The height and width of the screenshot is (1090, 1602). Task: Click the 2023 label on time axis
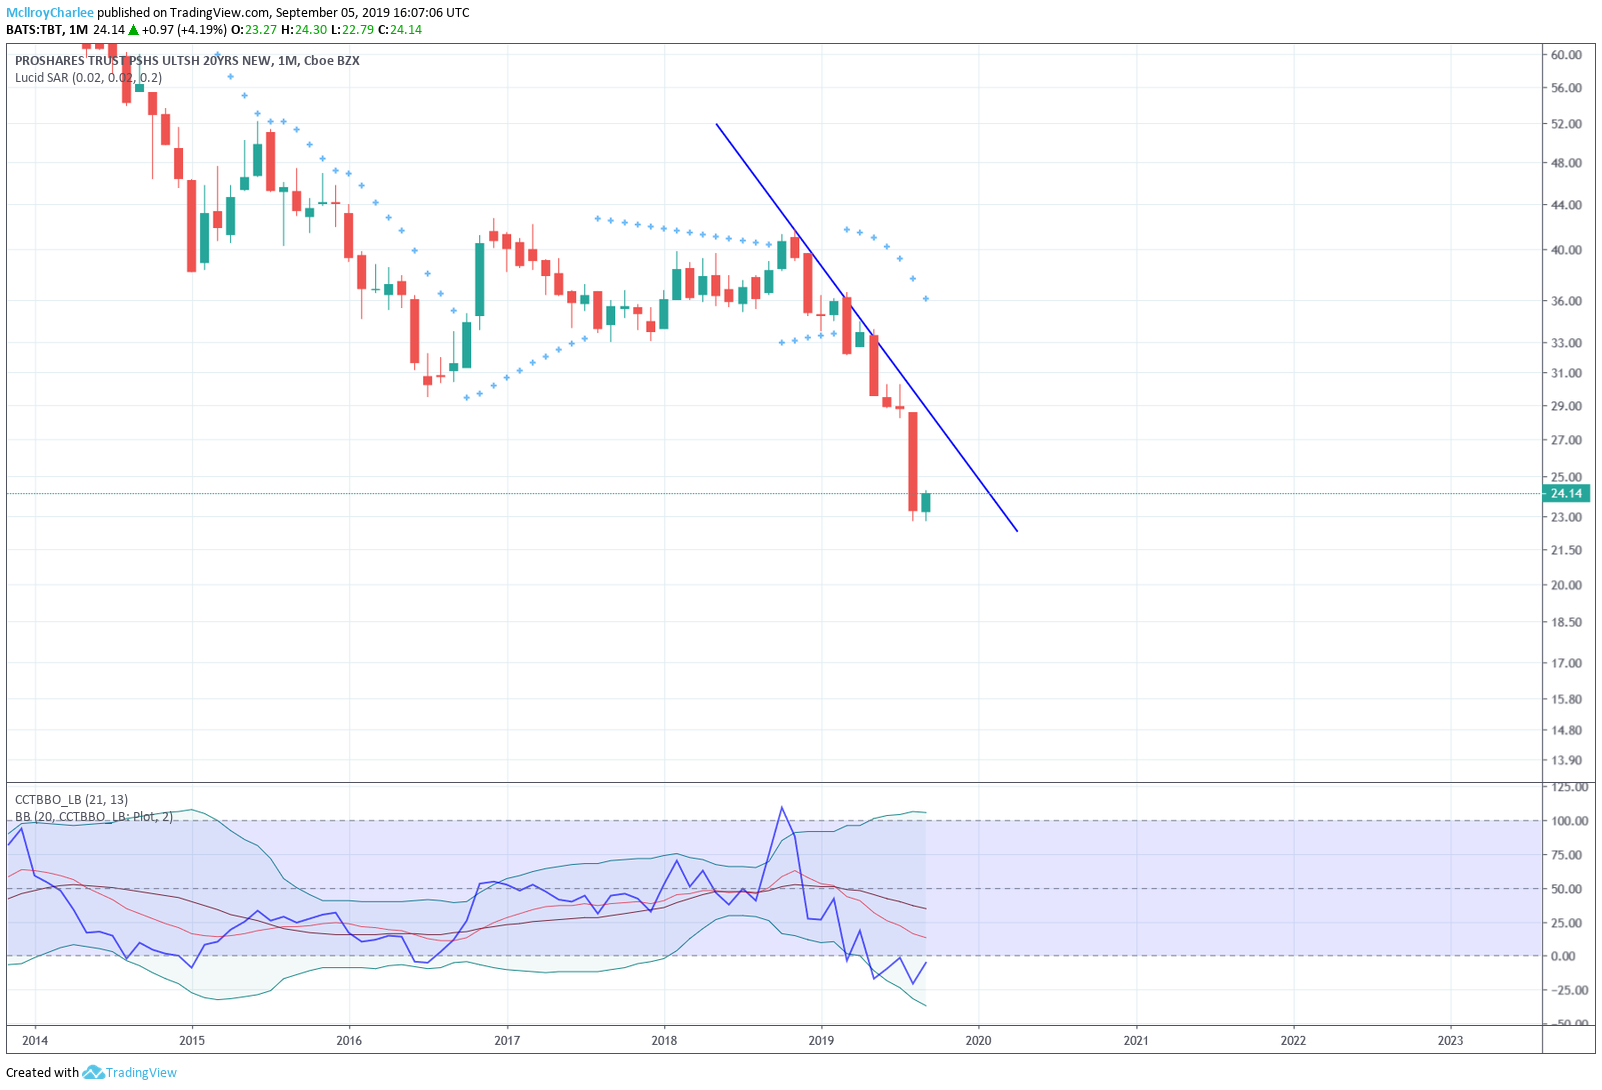pyautogui.click(x=1450, y=1040)
